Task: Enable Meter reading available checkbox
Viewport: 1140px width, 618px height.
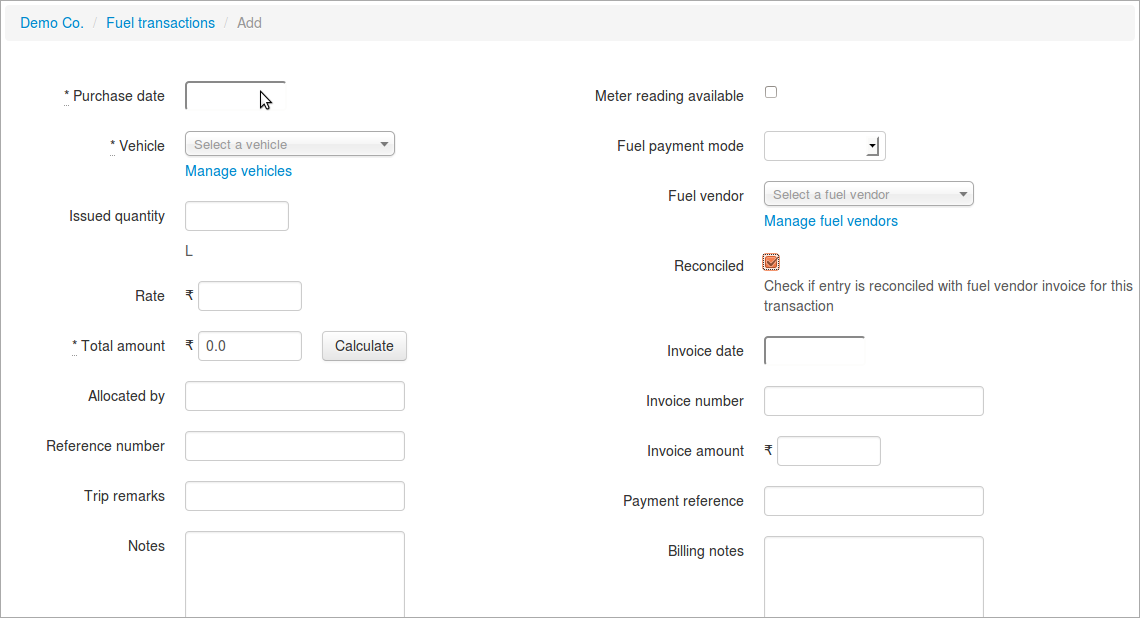Action: pyautogui.click(x=771, y=92)
